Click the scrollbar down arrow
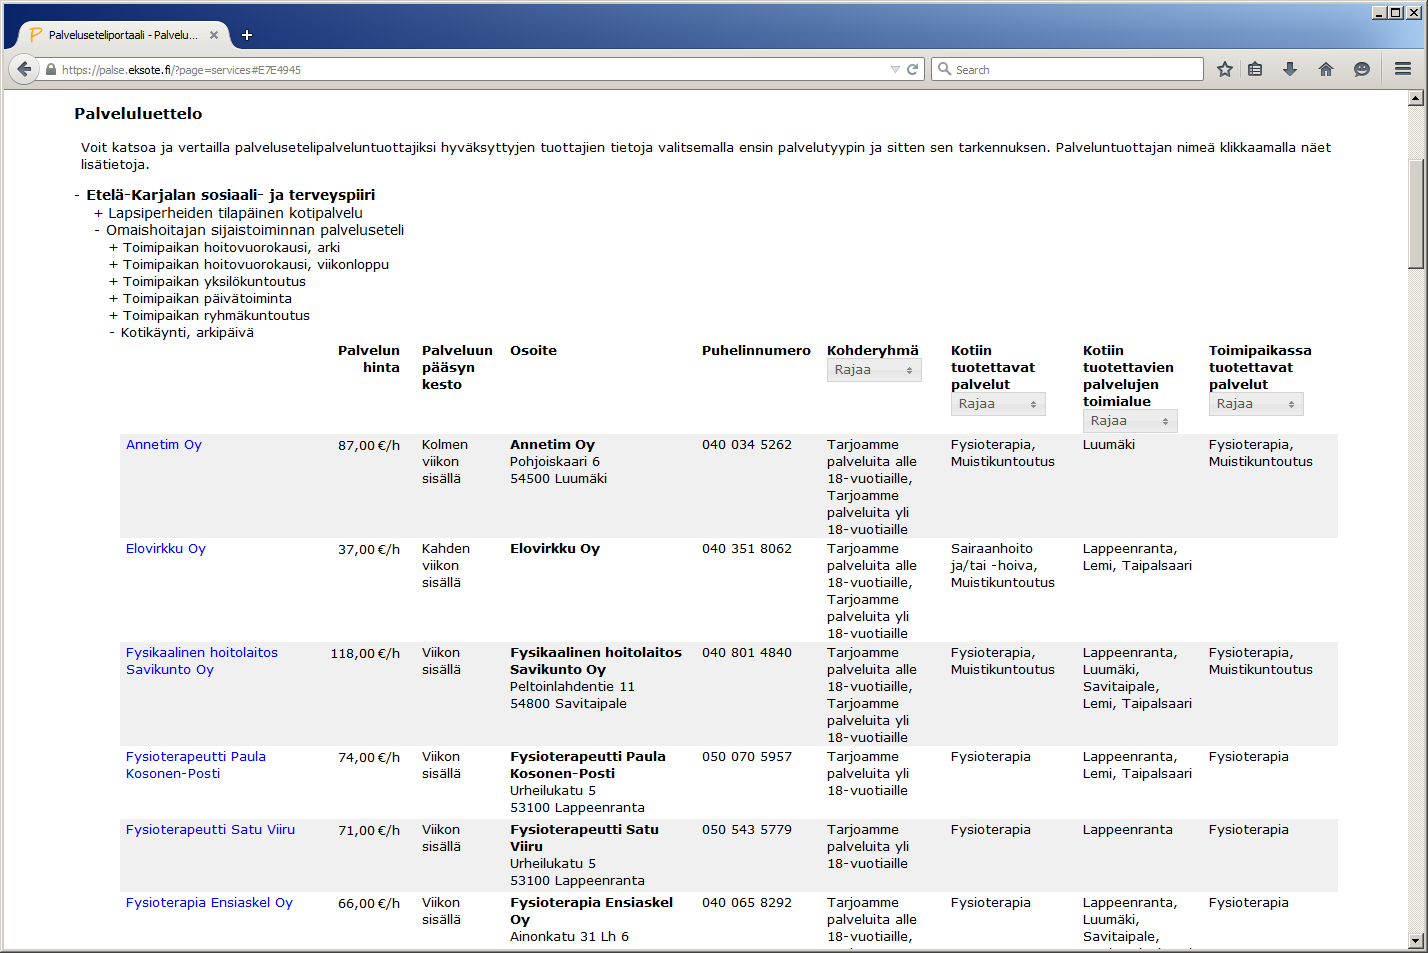The height and width of the screenshot is (953, 1428). click(1416, 941)
